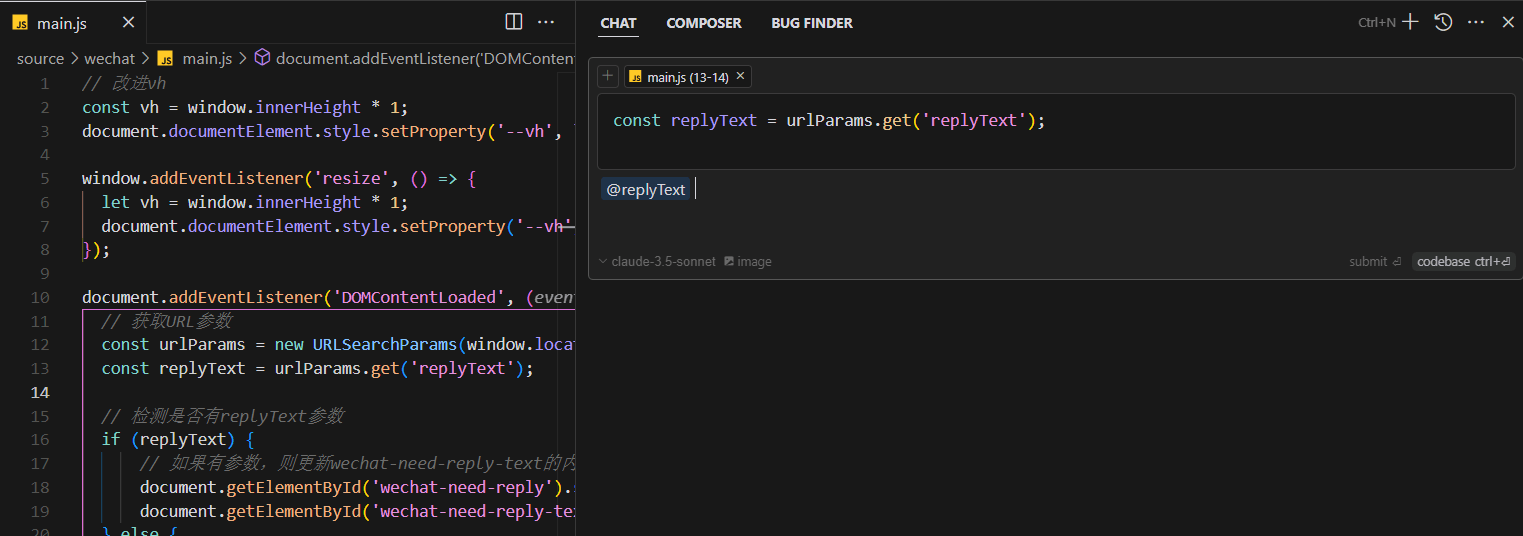
Task: Select the CHAT tab
Action: (618, 23)
